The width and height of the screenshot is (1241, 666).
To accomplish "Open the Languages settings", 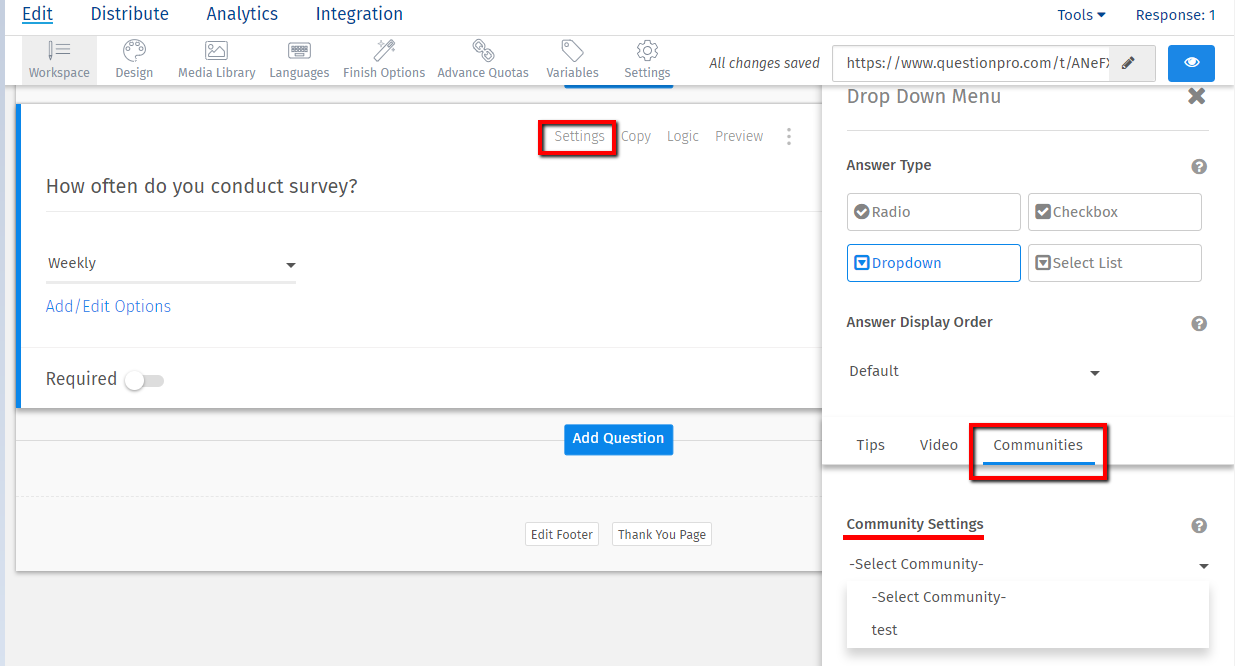I will click(299, 60).
